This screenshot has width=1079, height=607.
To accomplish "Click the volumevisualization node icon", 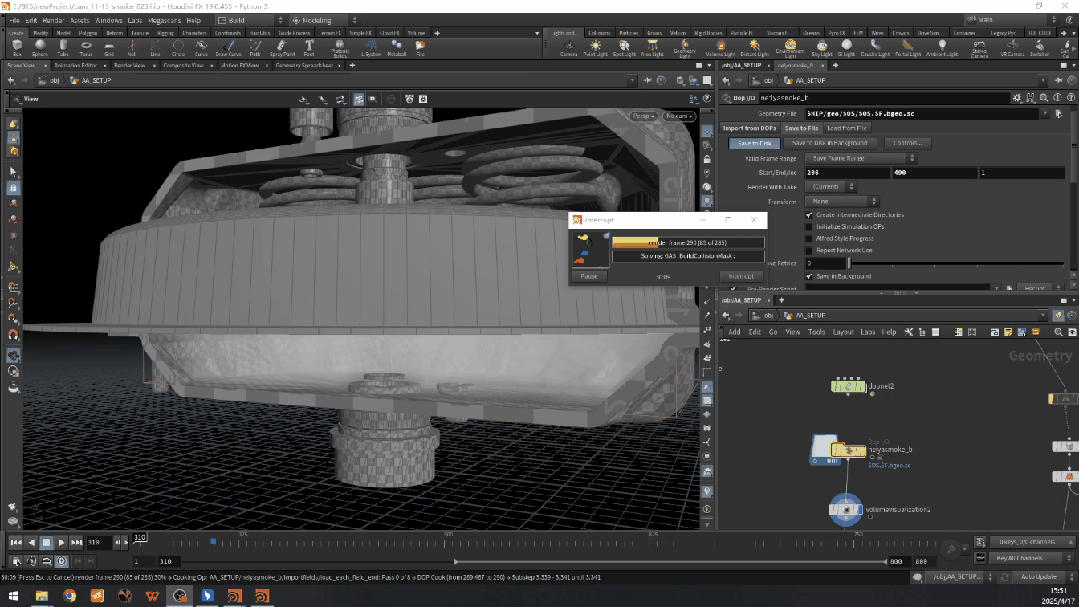I will (x=846, y=510).
